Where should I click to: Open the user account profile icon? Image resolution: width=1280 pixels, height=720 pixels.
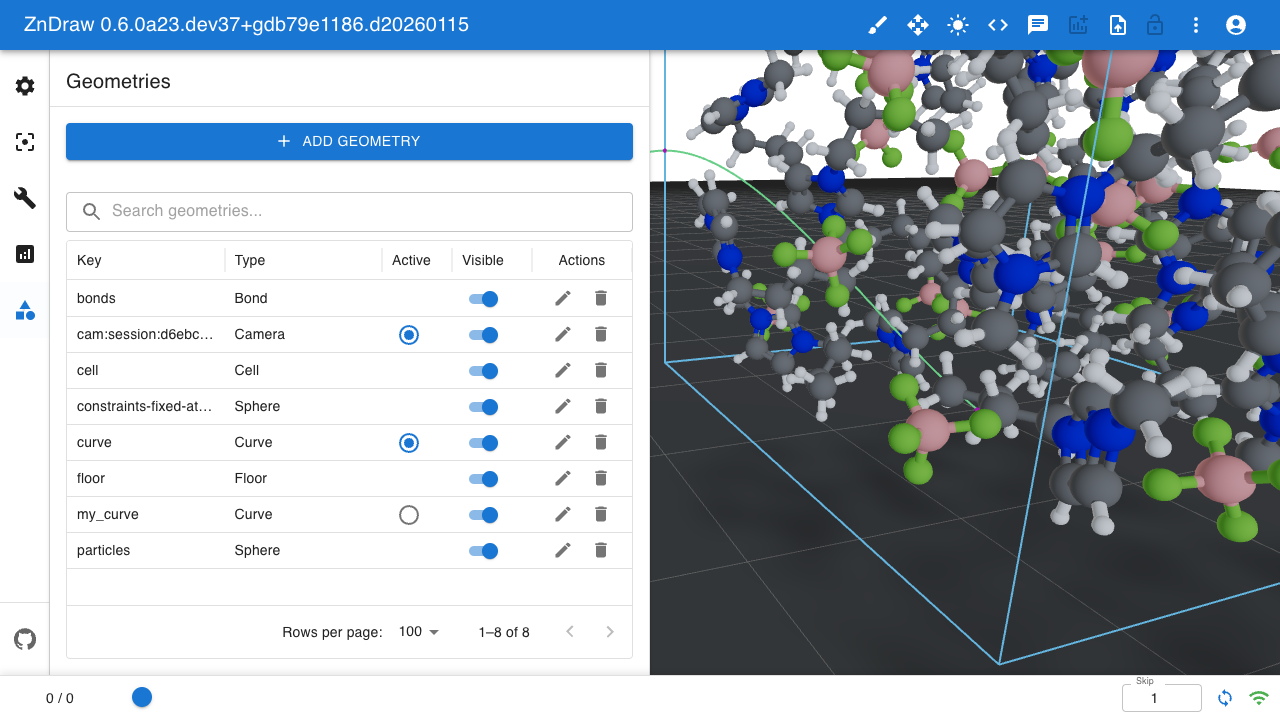(x=1236, y=25)
